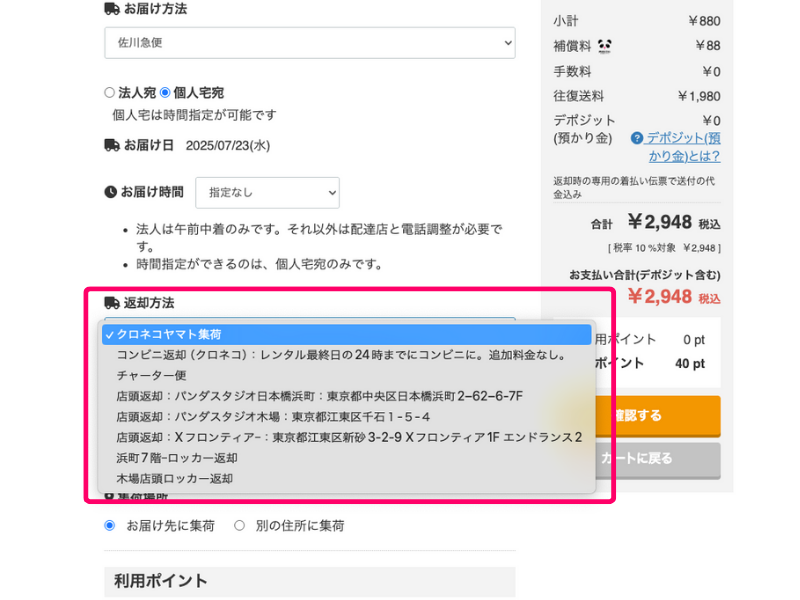Click the truck icon next to 返却方法
The height and width of the screenshot is (600, 800).
(x=112, y=303)
